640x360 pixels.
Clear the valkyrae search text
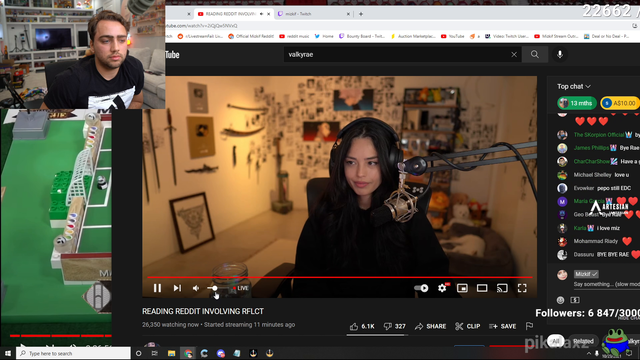coord(514,54)
